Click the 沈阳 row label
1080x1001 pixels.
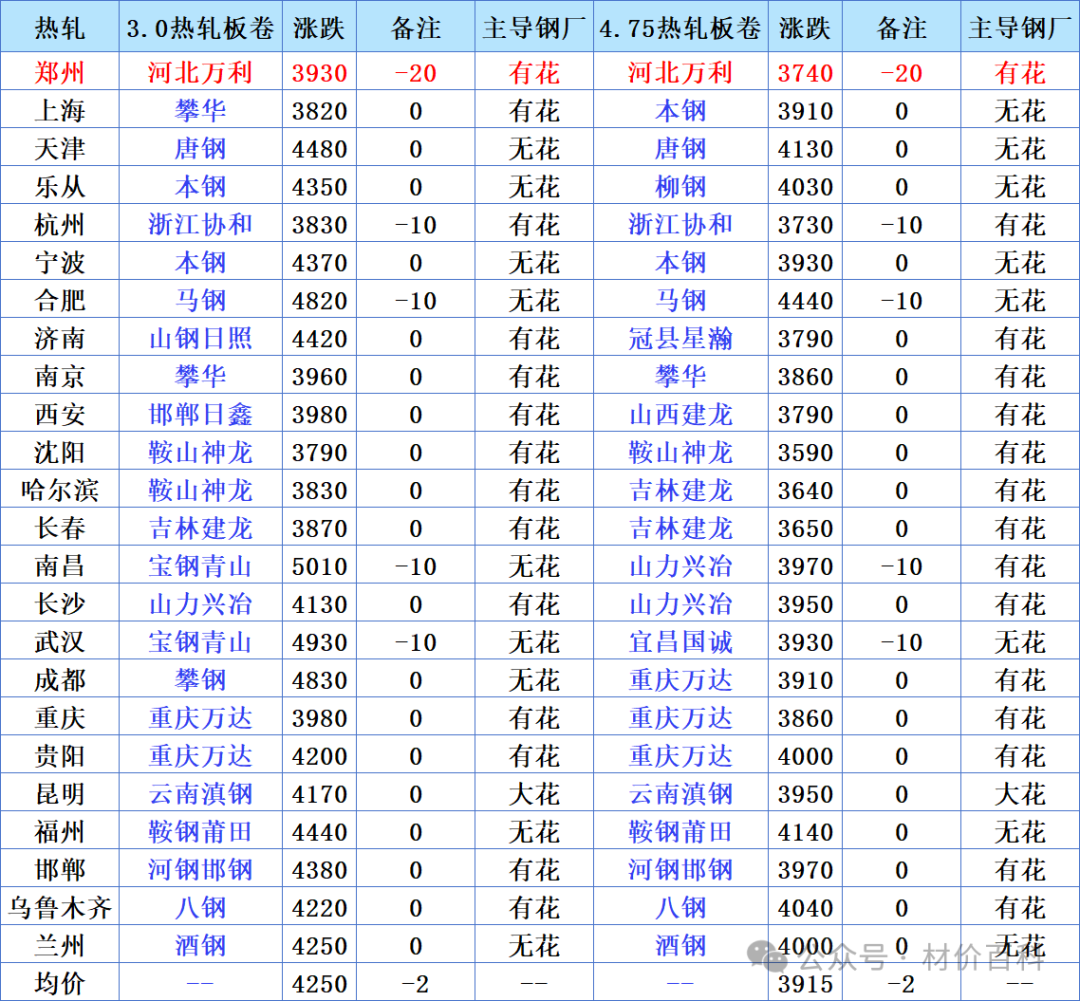point(60,452)
